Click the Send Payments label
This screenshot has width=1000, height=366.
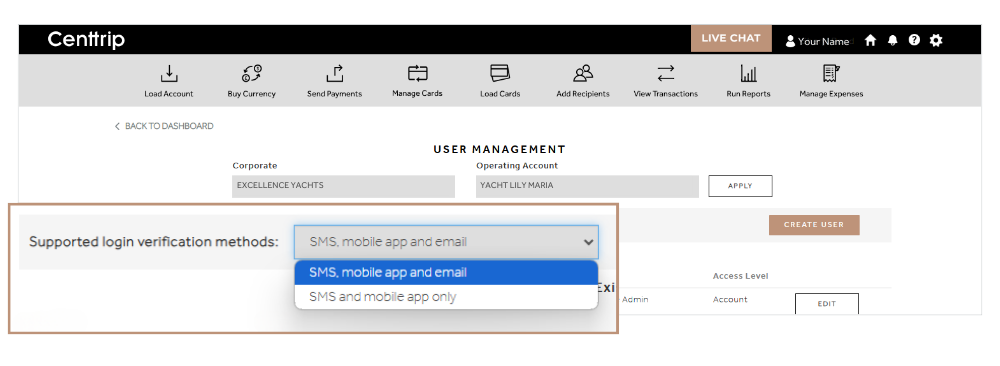pos(334,94)
